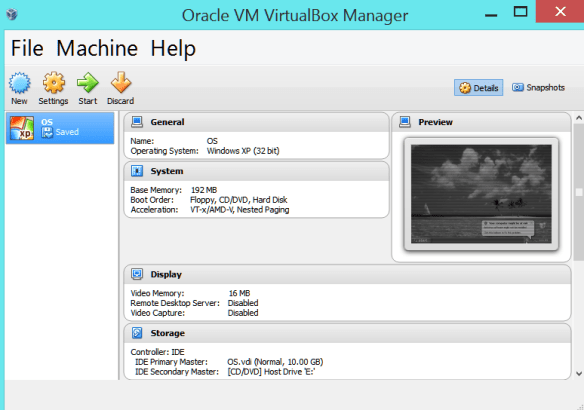The width and height of the screenshot is (584, 410).
Task: Switch to the Snapshots view
Action: pyautogui.click(x=538, y=88)
